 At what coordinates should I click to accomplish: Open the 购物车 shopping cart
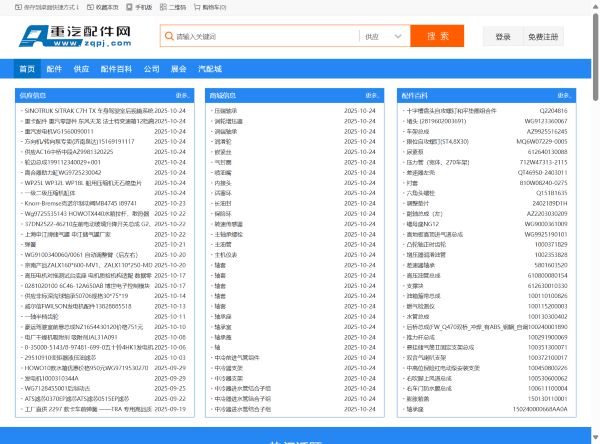(196, 5)
